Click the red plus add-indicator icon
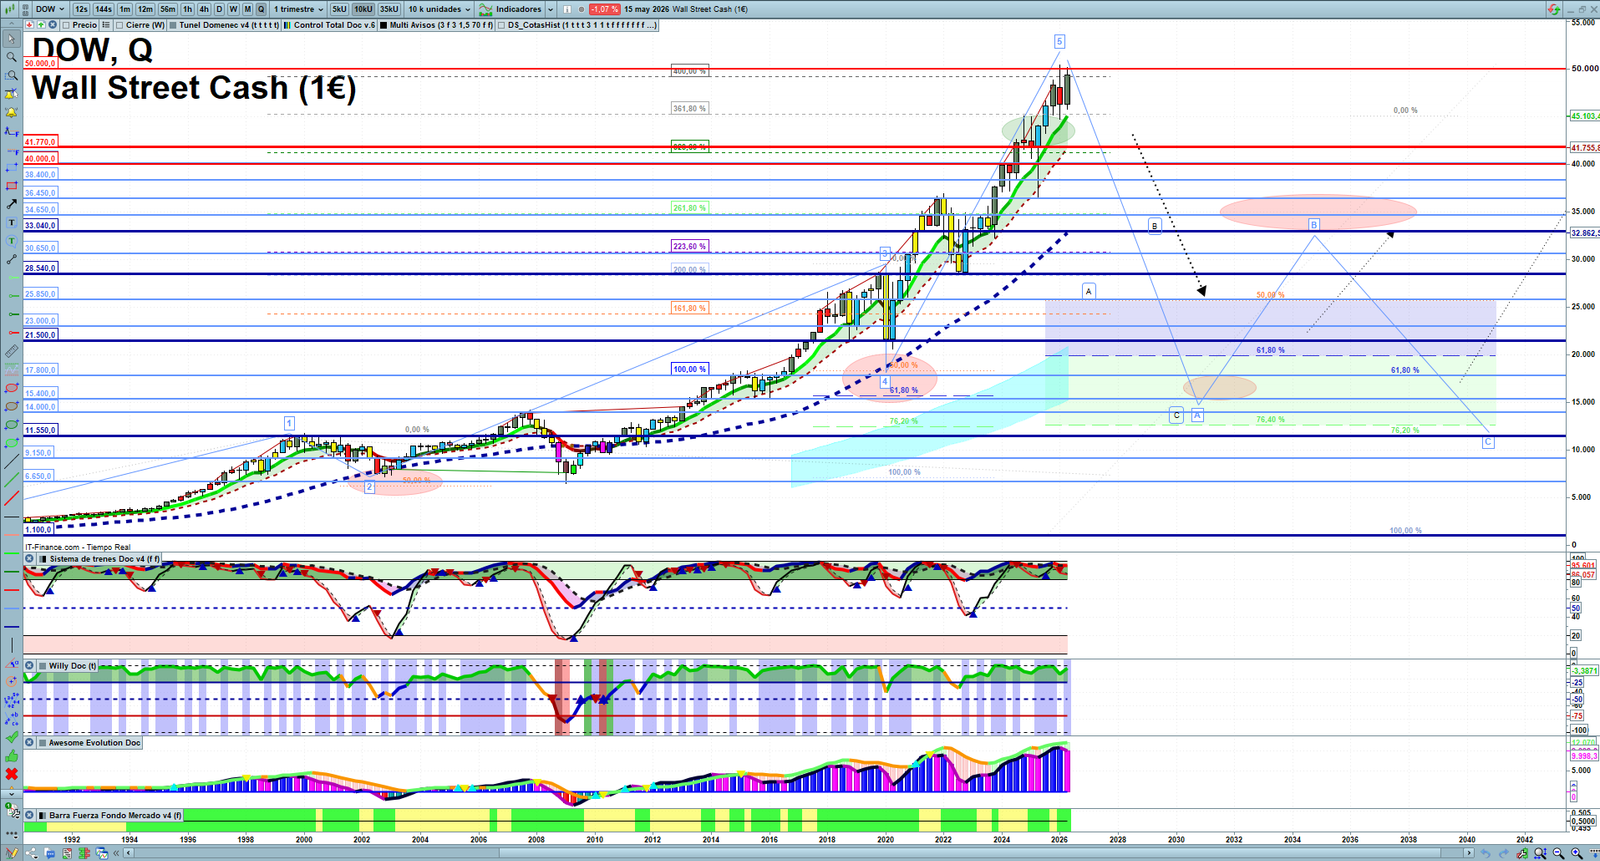 pyautogui.click(x=29, y=25)
